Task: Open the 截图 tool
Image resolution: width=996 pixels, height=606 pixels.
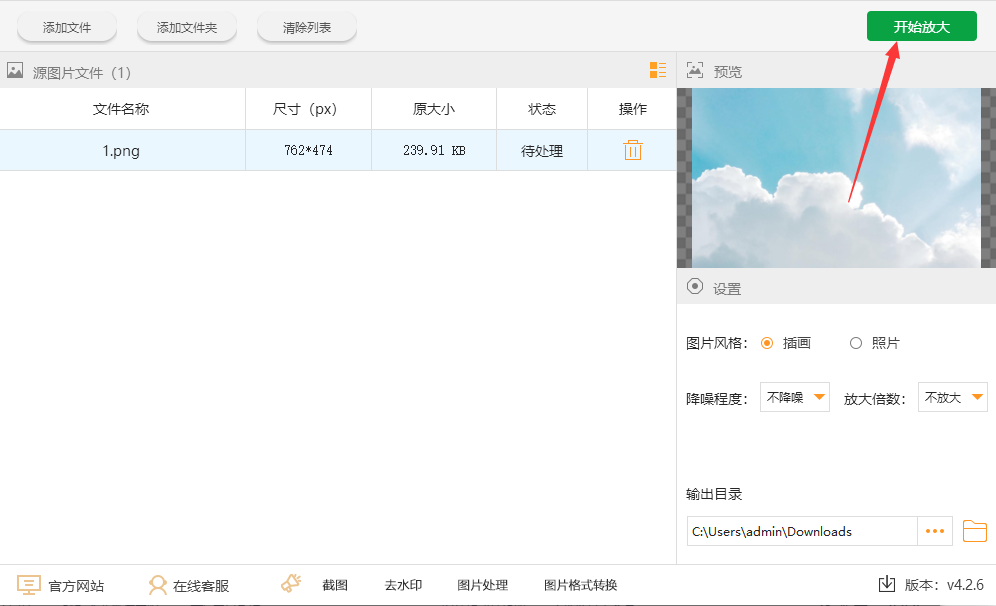Action: [335, 585]
